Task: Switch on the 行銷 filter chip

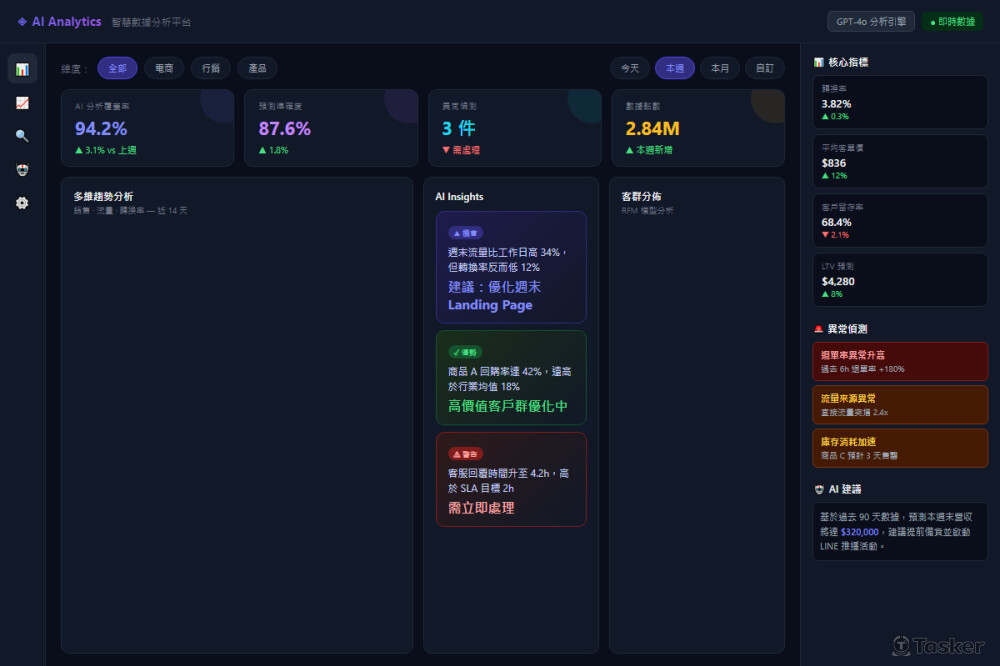Action: tap(211, 68)
